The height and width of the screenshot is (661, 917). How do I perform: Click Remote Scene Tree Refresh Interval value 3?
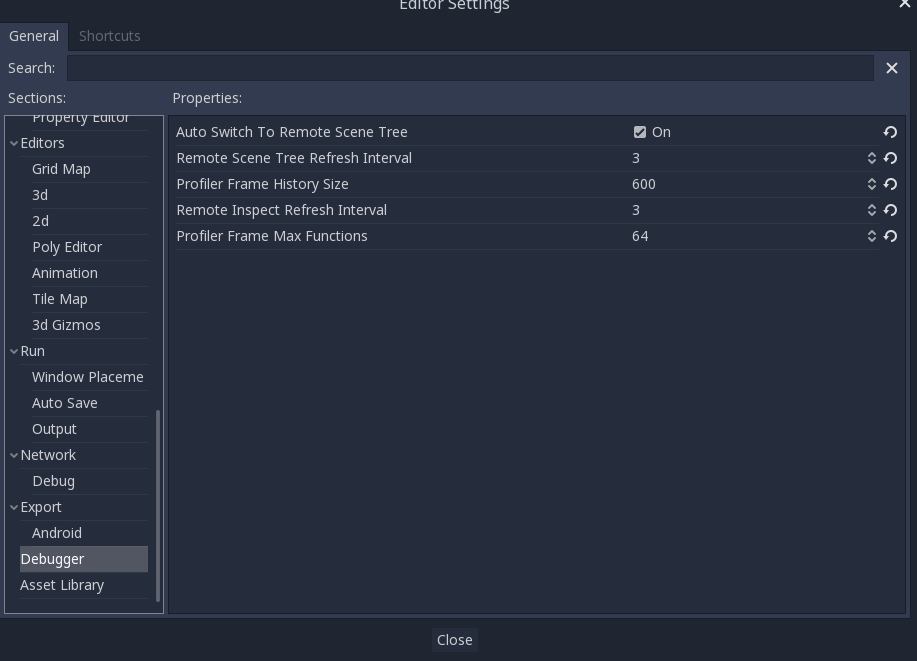[x=636, y=158]
